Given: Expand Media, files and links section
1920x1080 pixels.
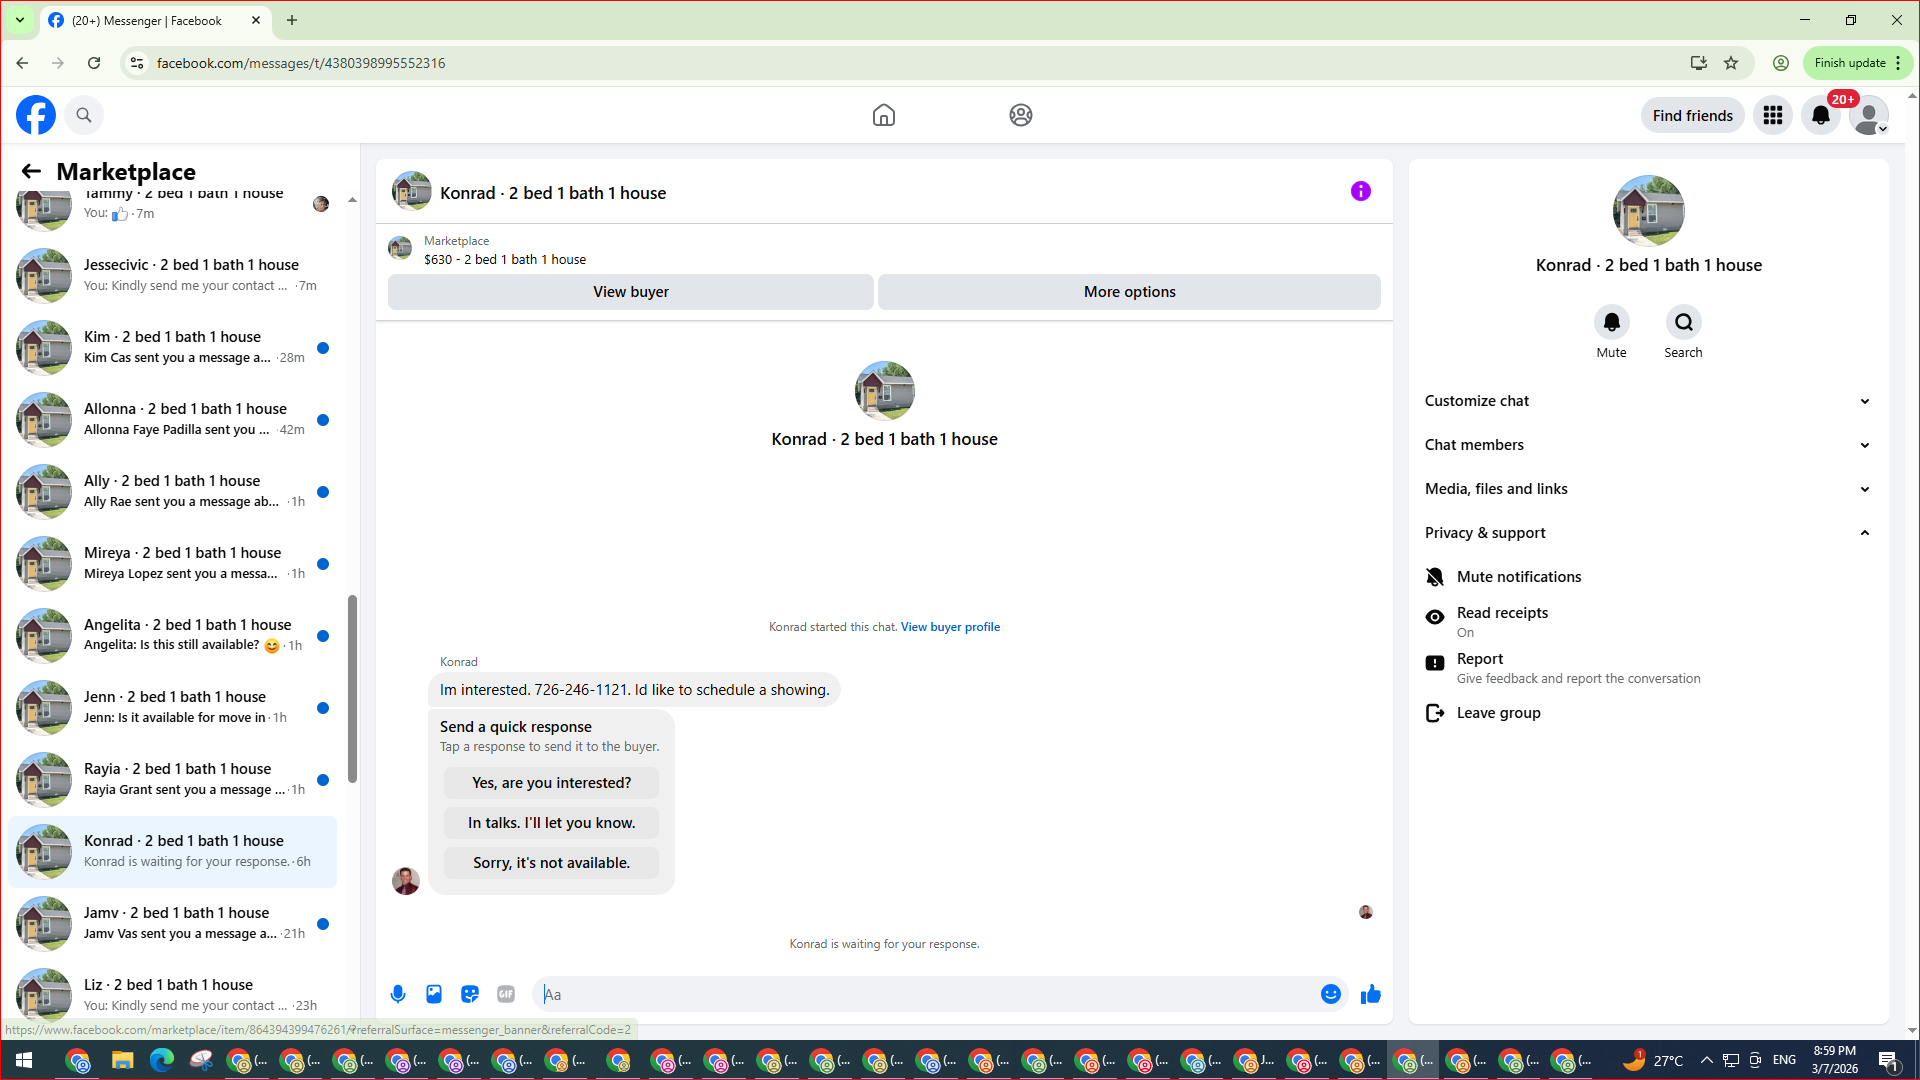Looking at the screenshot, I should pos(1649,489).
